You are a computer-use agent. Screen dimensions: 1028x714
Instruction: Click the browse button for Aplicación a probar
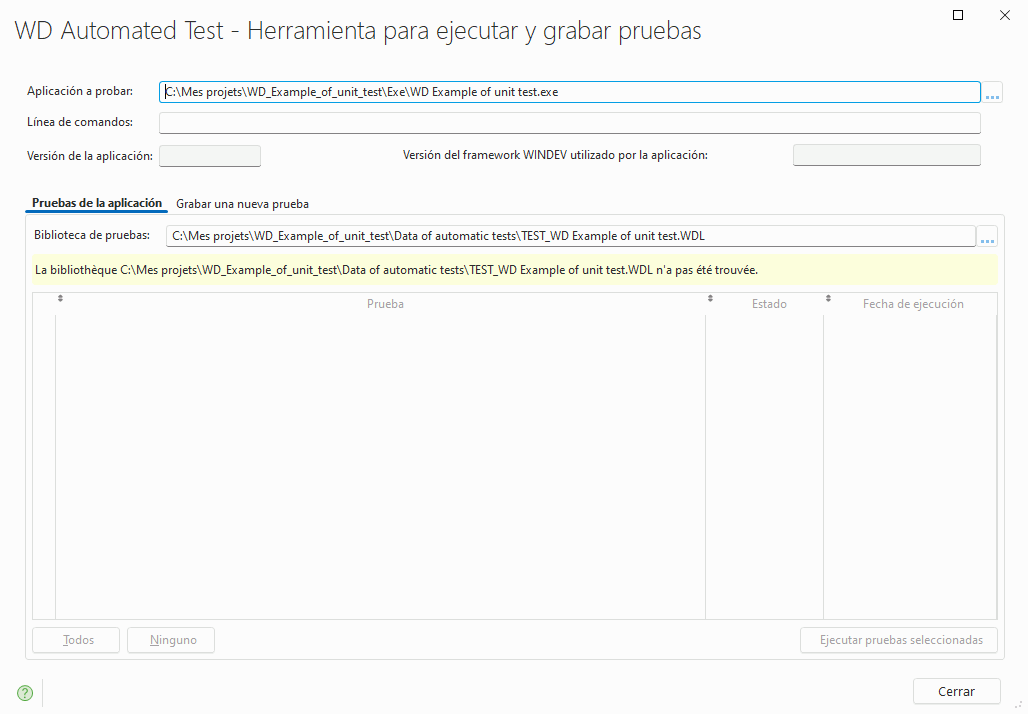[993, 92]
